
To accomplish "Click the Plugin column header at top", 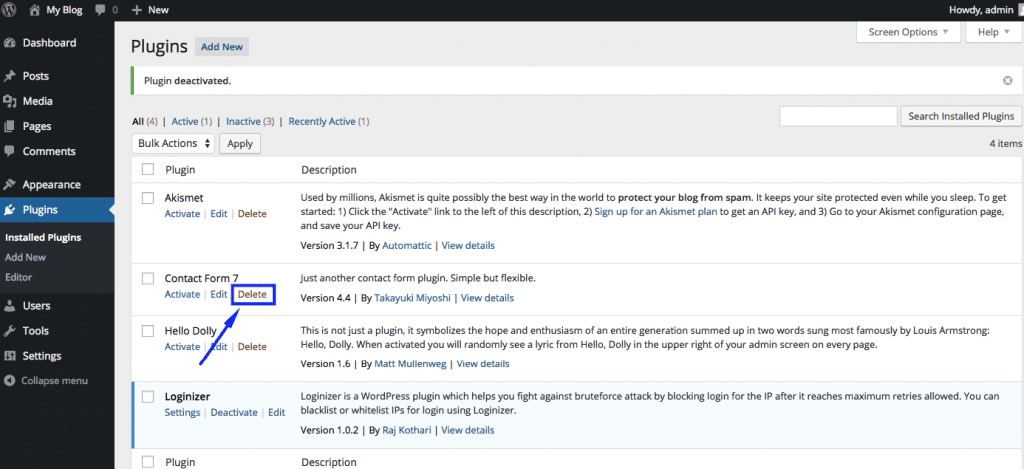I will (x=180, y=170).
